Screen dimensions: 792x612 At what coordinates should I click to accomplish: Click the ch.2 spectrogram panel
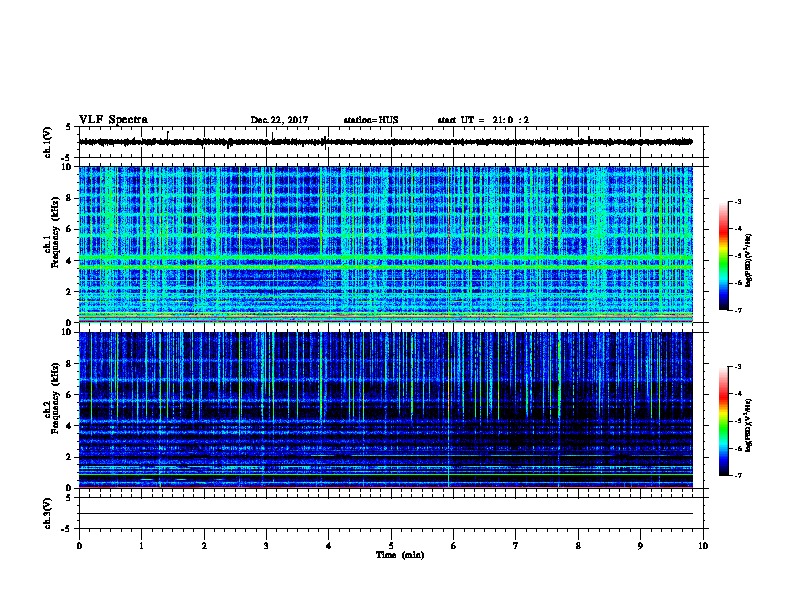[385, 410]
